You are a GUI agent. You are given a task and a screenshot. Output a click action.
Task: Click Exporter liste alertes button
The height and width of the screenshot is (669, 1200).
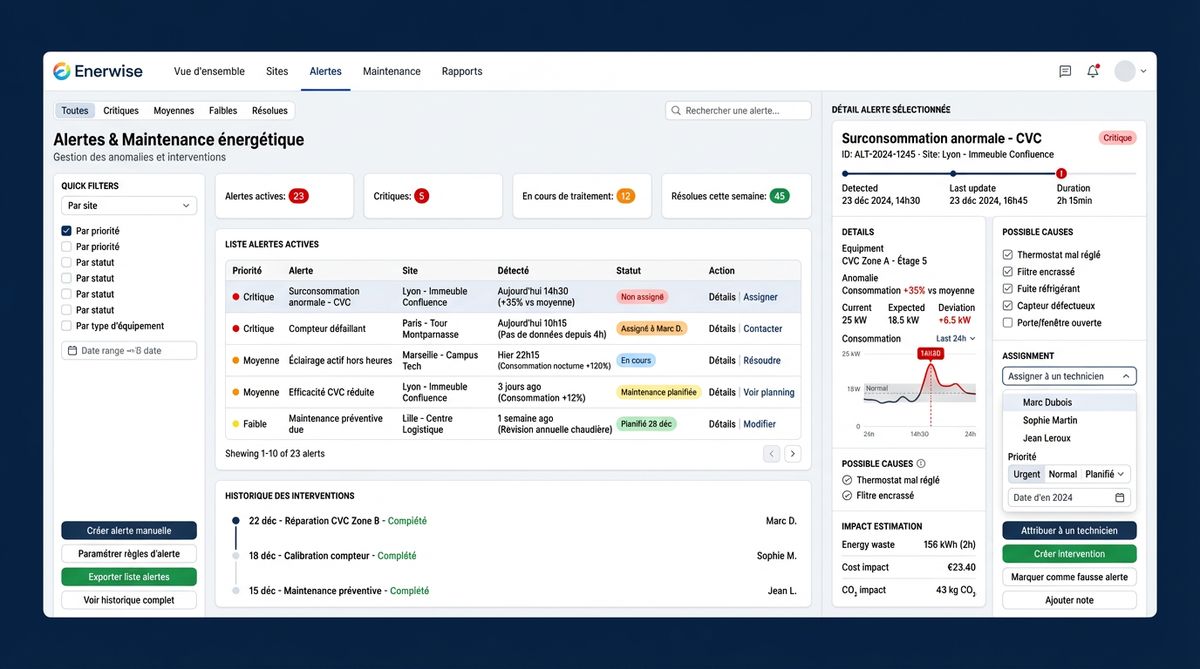coord(128,577)
